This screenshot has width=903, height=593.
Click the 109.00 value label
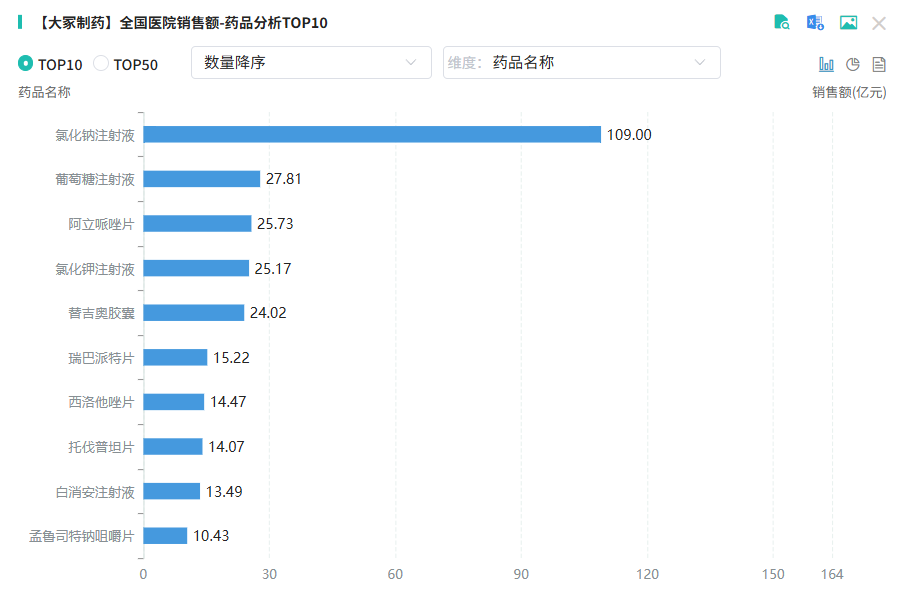pos(629,135)
